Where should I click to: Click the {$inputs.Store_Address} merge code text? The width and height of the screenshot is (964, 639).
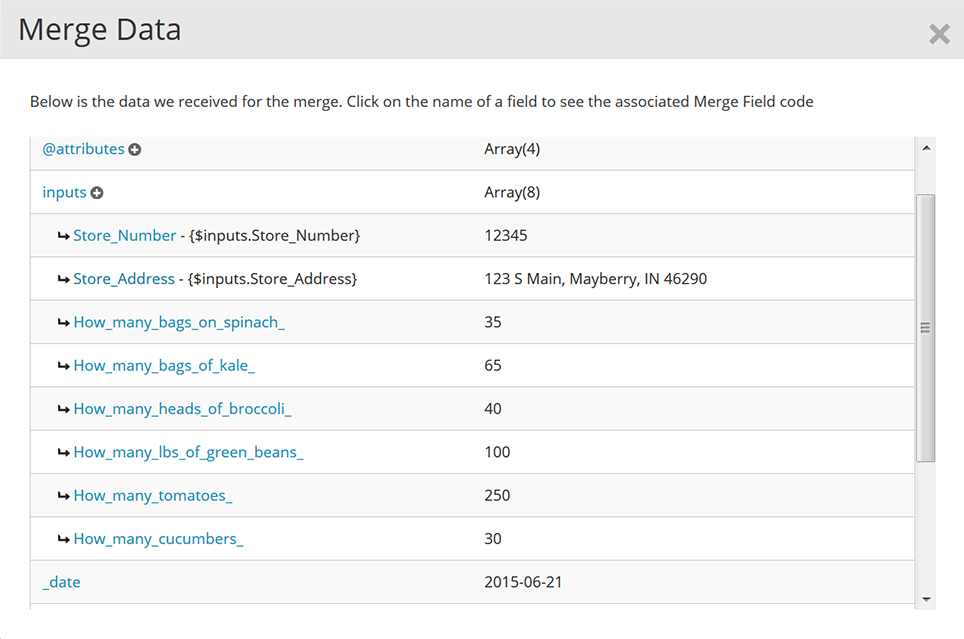pos(272,279)
